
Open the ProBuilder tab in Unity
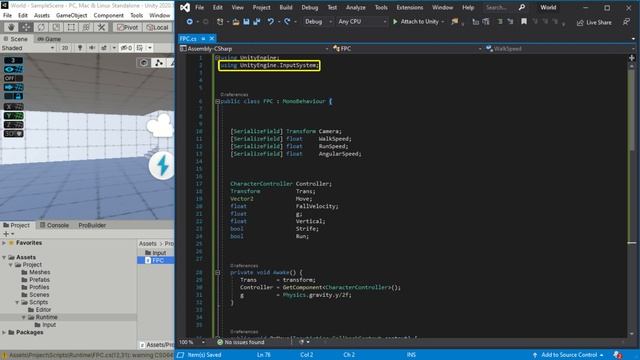click(92, 225)
